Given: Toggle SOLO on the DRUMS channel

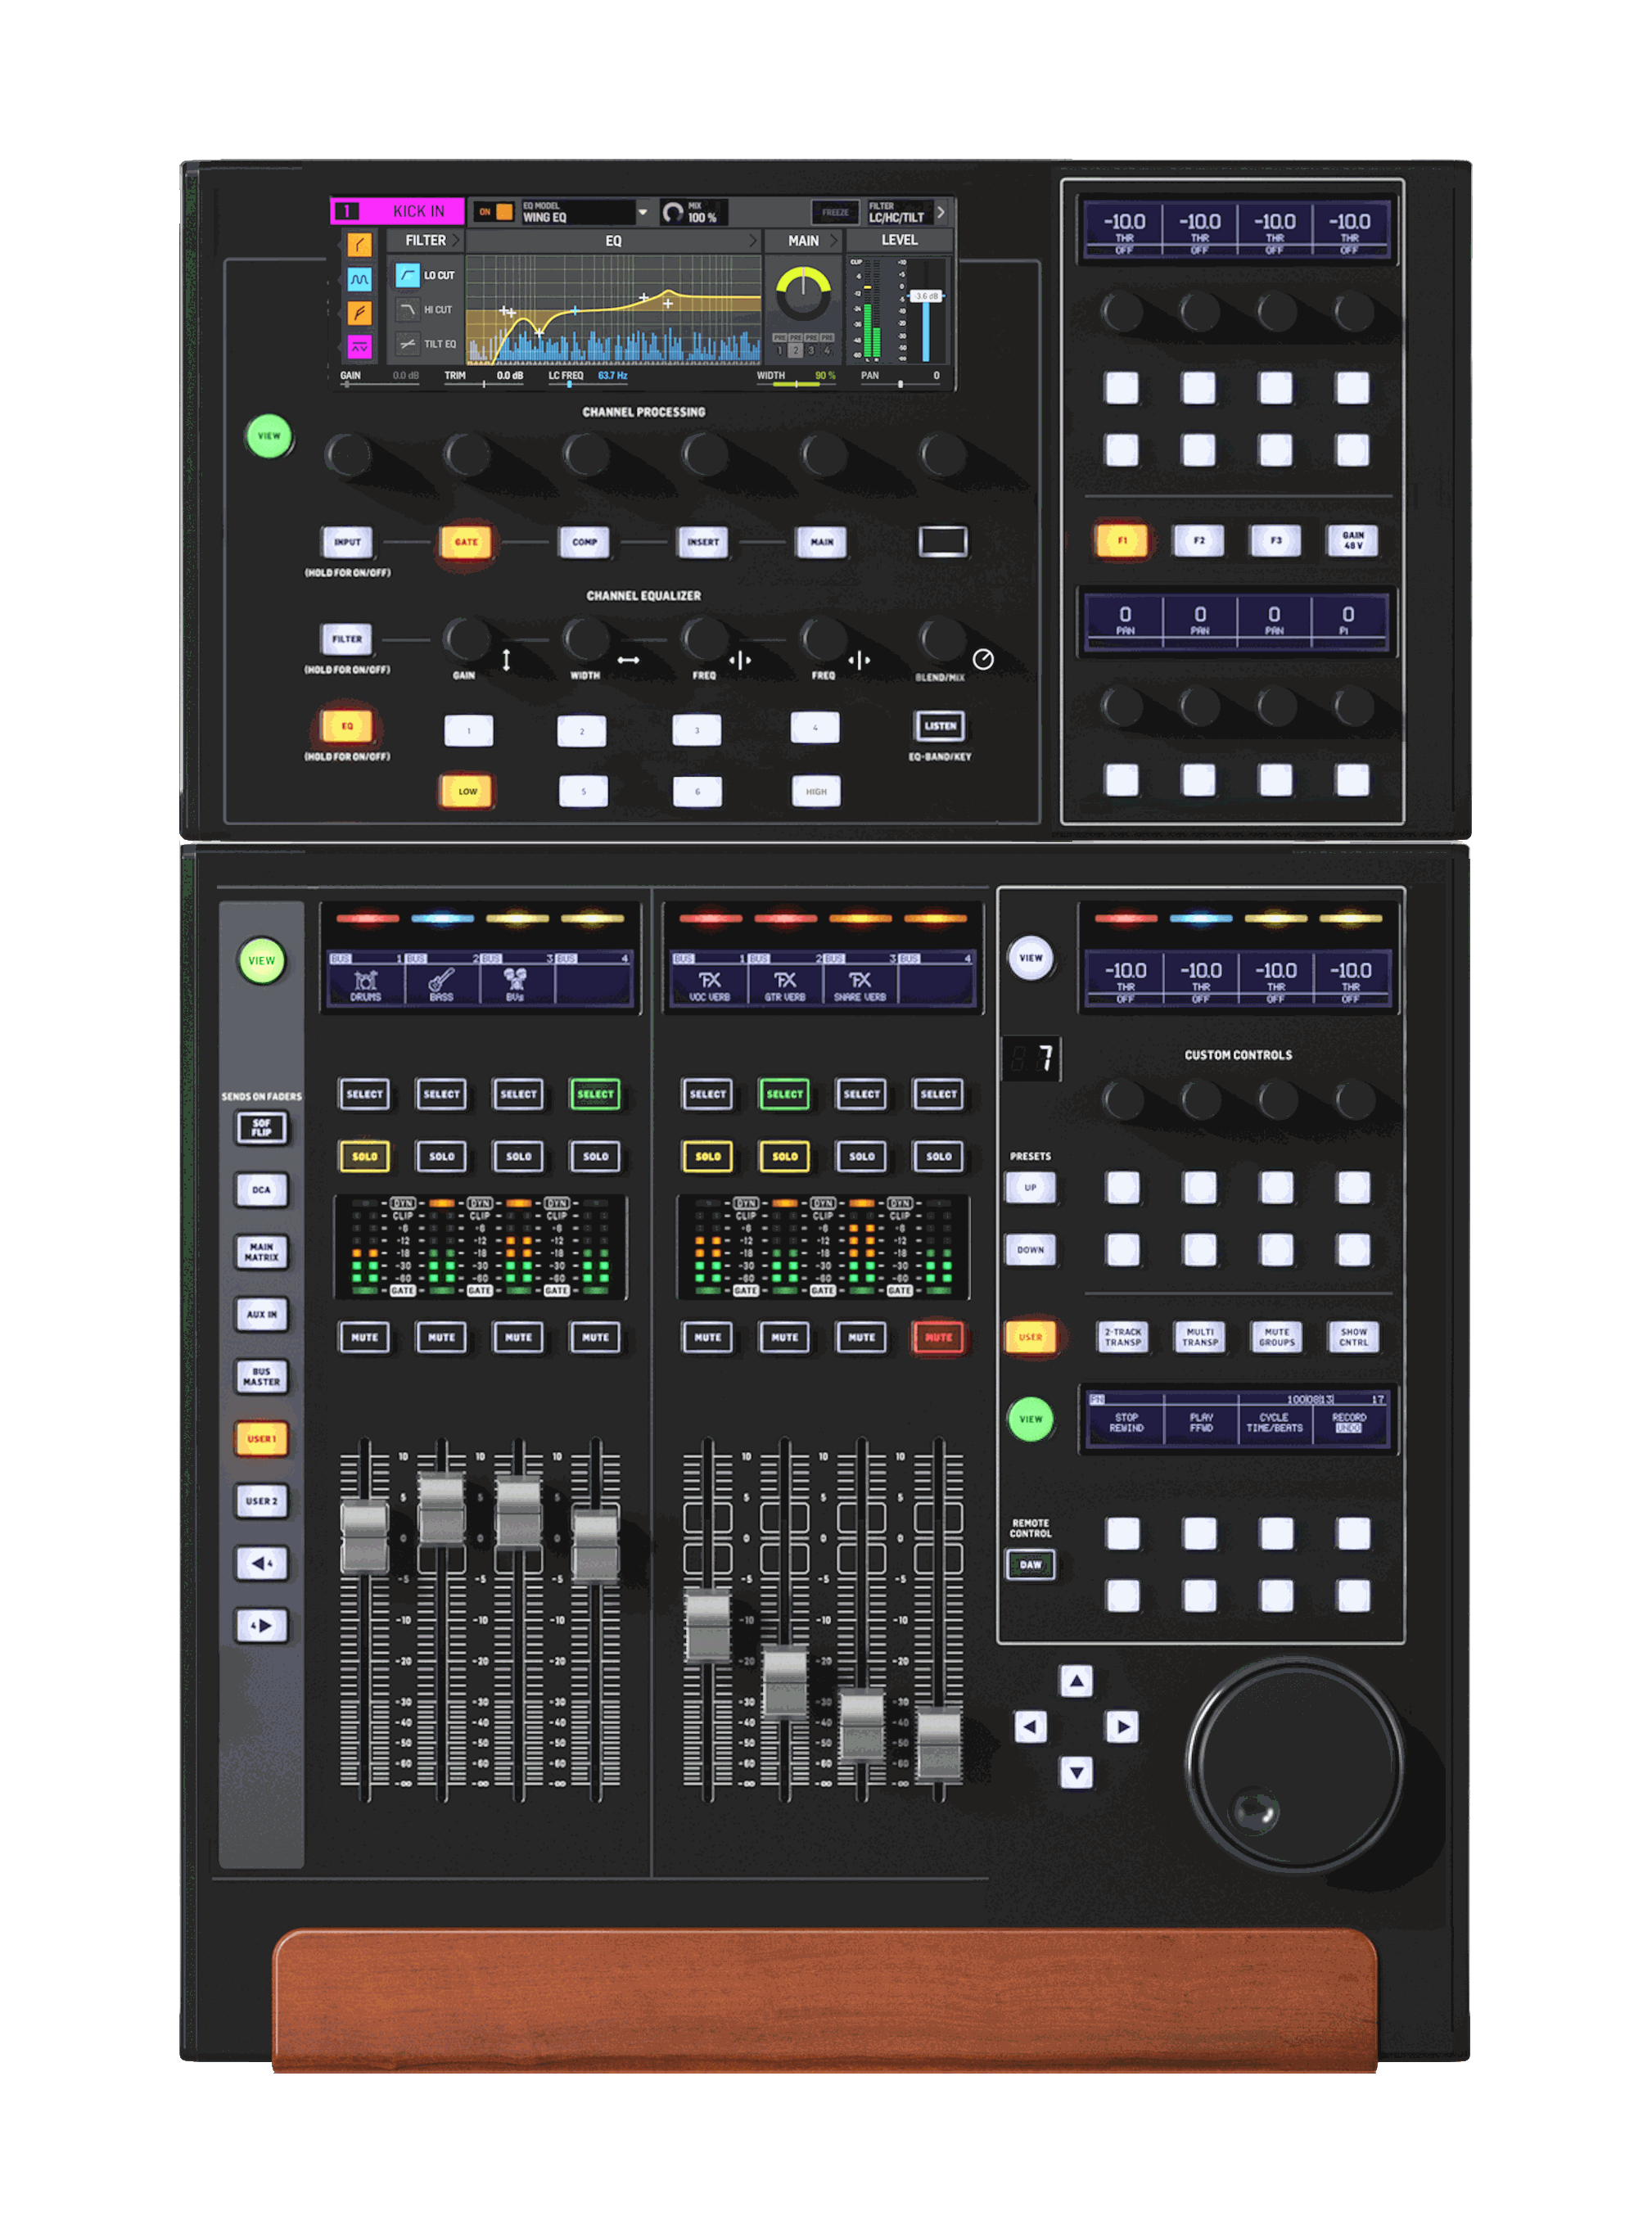Looking at the screenshot, I should pyautogui.click(x=364, y=1156).
